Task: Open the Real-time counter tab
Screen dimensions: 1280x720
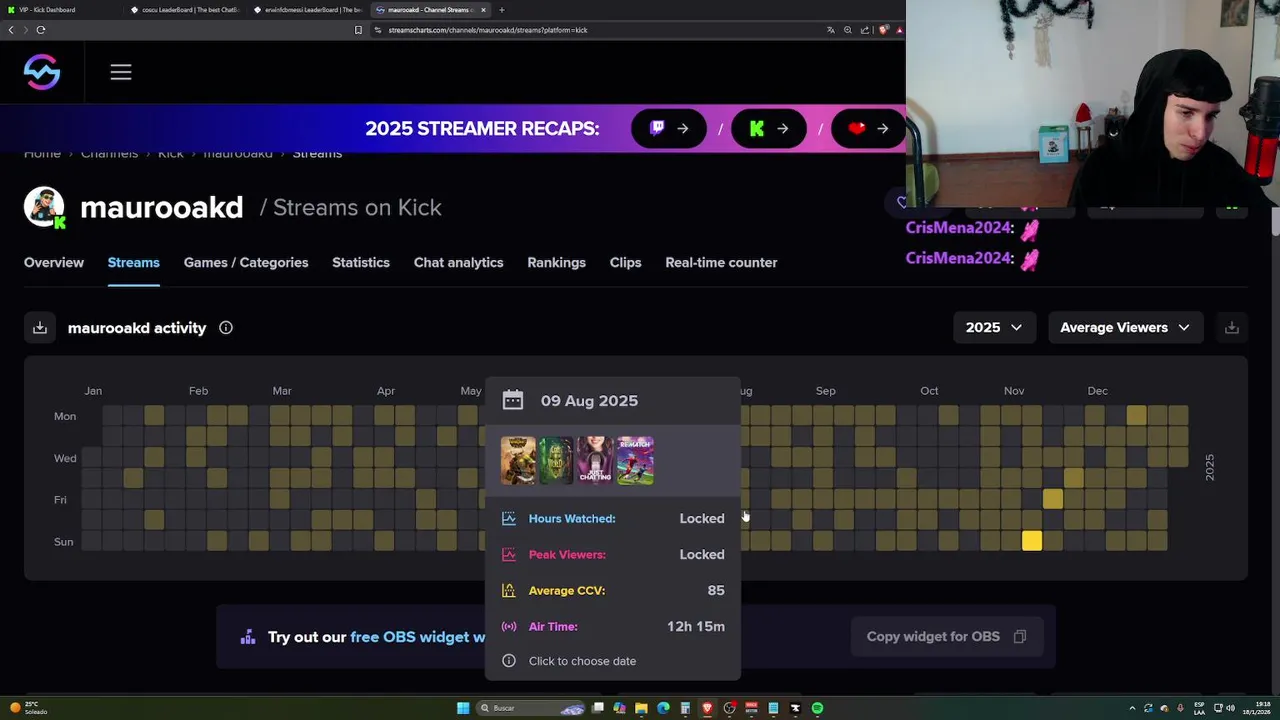Action: 721,262
